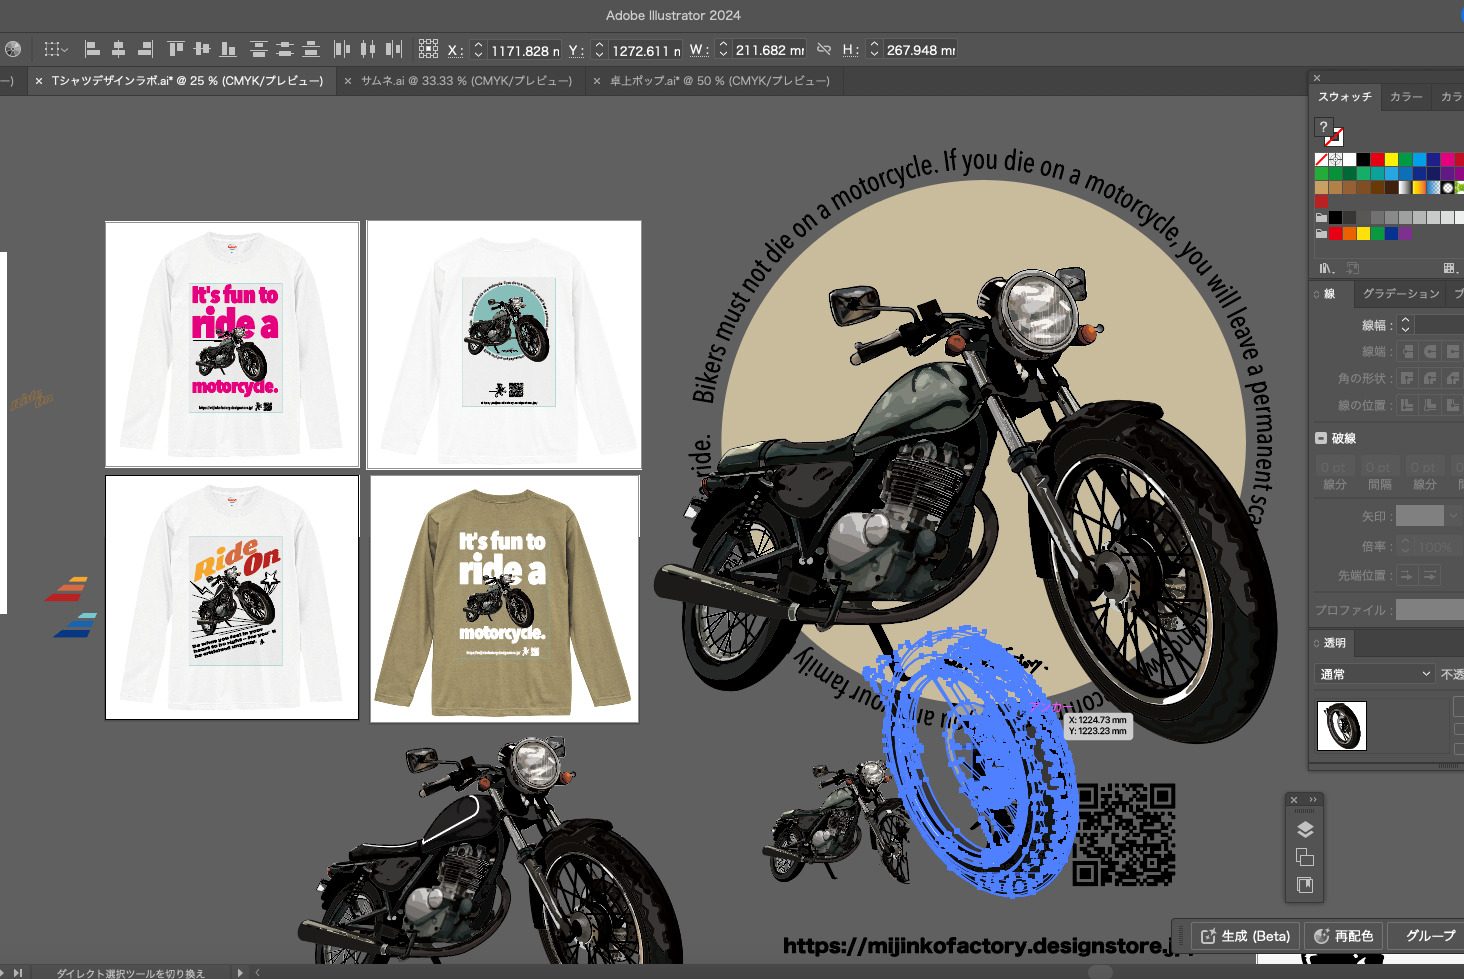Click vertical align top icon
The image size is (1464, 979).
pos(176,49)
